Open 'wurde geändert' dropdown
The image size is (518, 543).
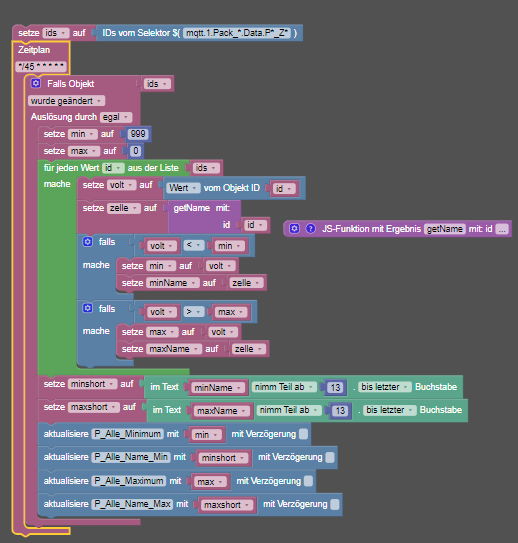tap(66, 101)
